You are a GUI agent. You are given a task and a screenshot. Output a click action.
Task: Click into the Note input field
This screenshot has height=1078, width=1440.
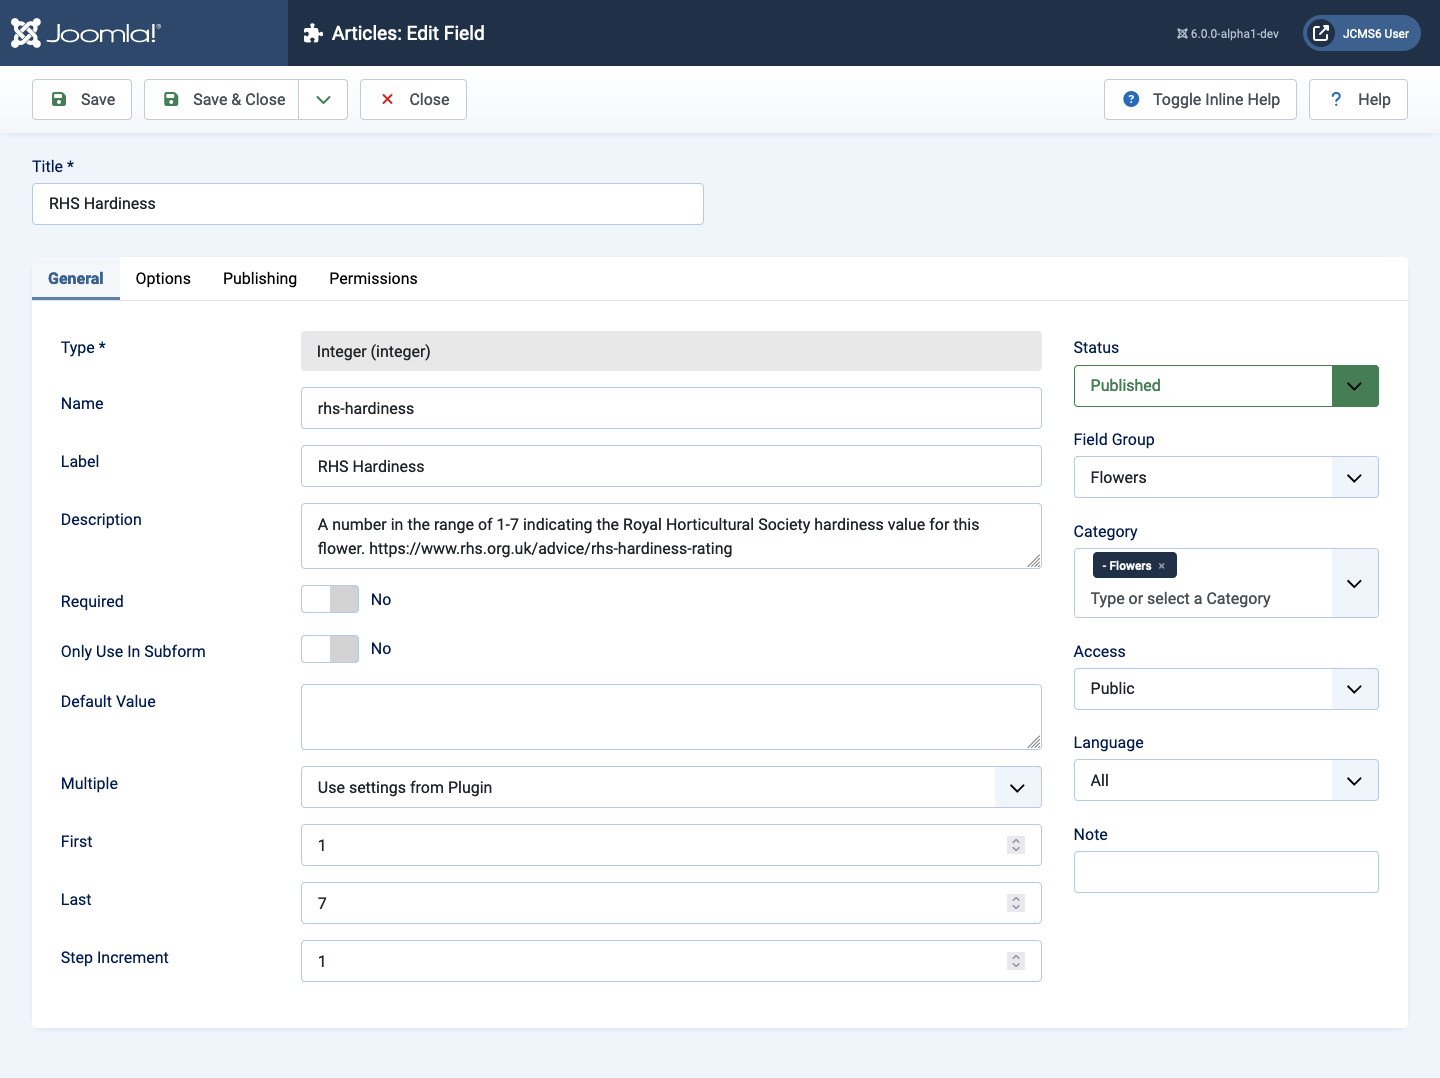tap(1225, 872)
